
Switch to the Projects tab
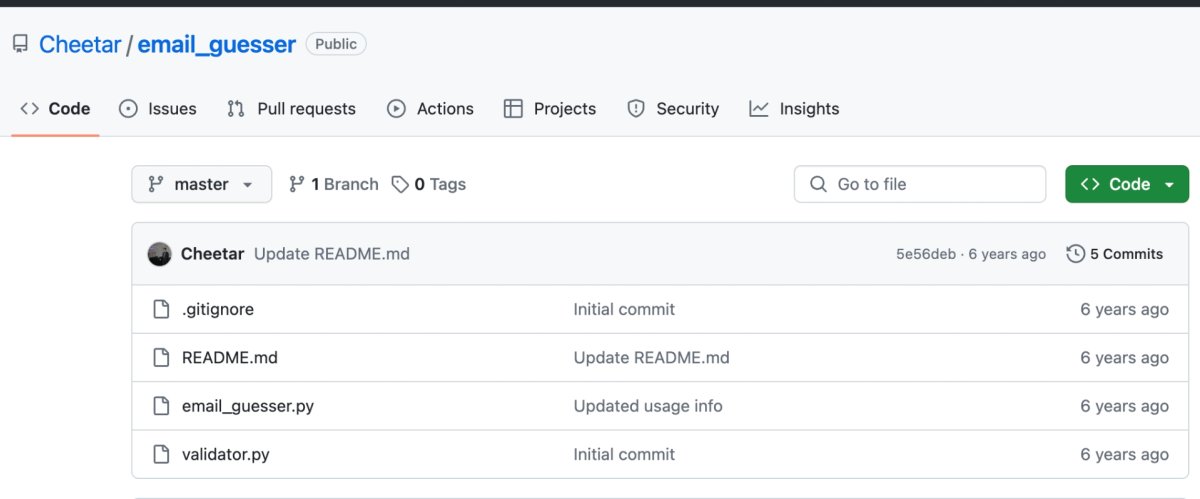click(550, 109)
